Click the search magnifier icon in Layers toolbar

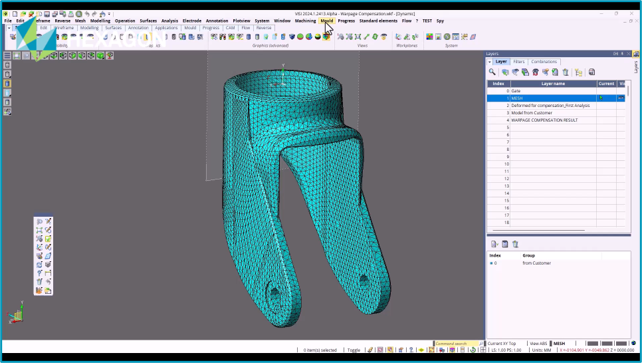tap(492, 72)
